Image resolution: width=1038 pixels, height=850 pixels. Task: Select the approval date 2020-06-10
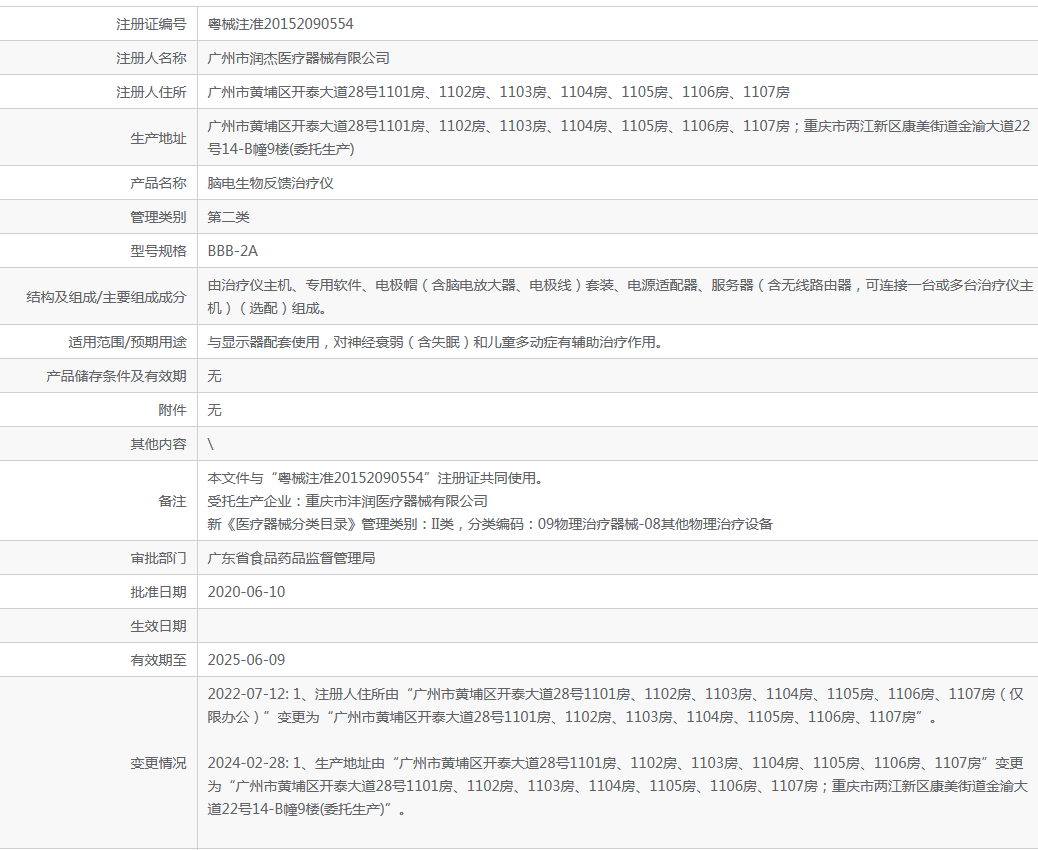(246, 592)
